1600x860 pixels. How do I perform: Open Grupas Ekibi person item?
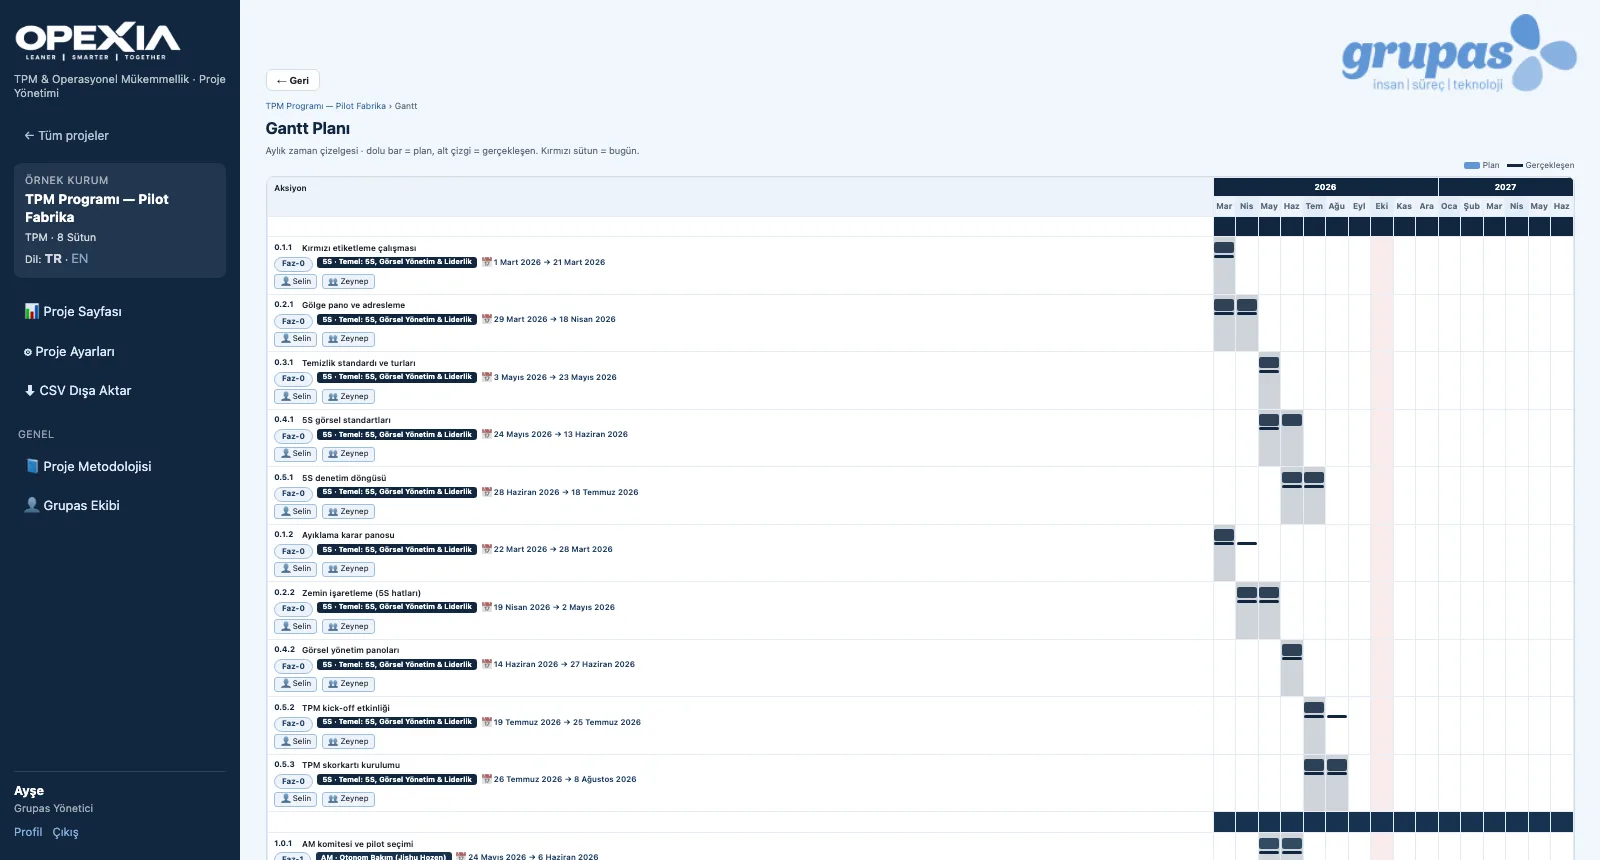pyautogui.click(x=72, y=505)
